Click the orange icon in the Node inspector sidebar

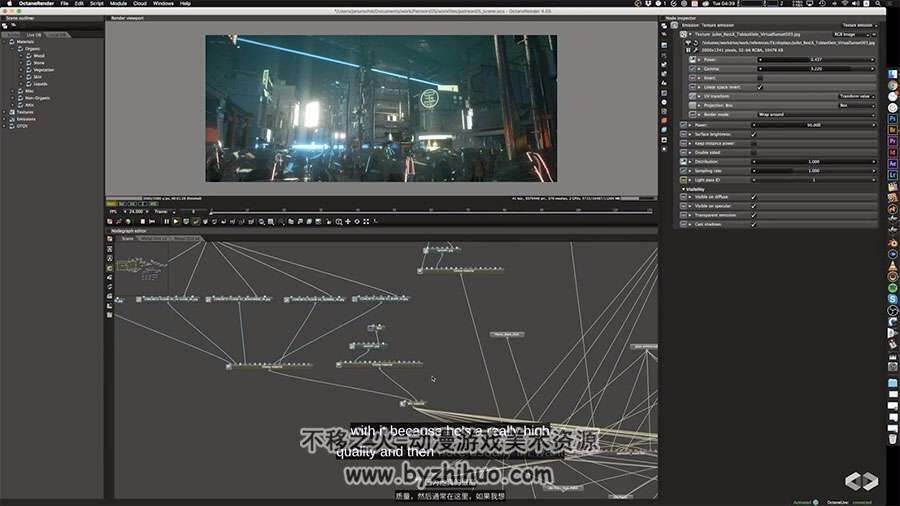click(664, 120)
